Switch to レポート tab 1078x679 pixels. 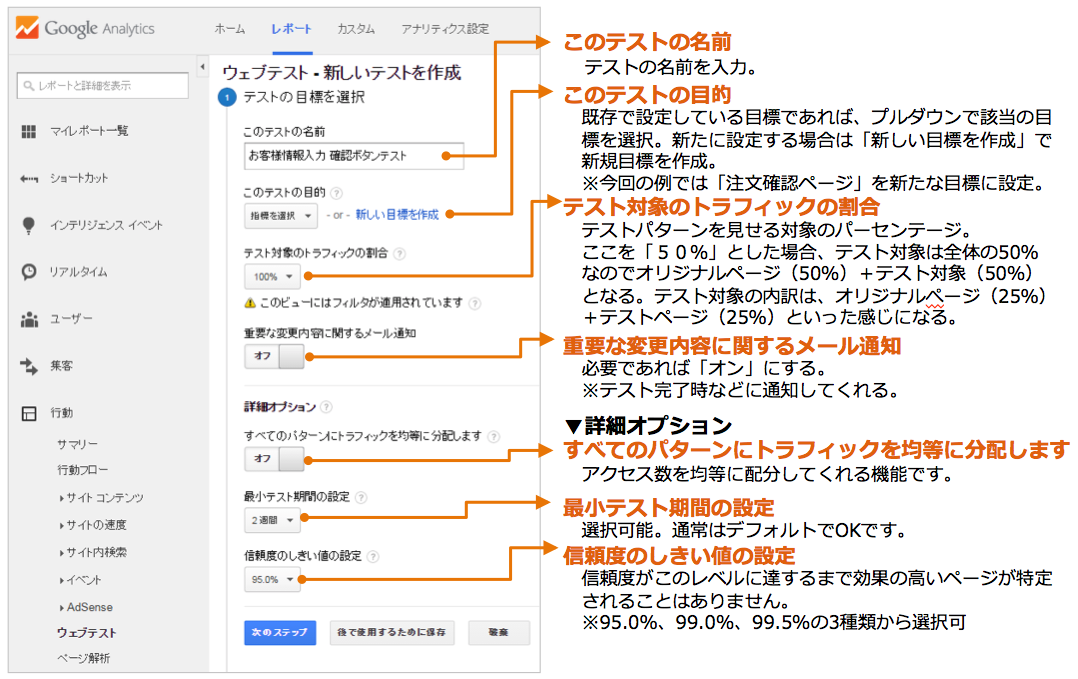coord(292,29)
